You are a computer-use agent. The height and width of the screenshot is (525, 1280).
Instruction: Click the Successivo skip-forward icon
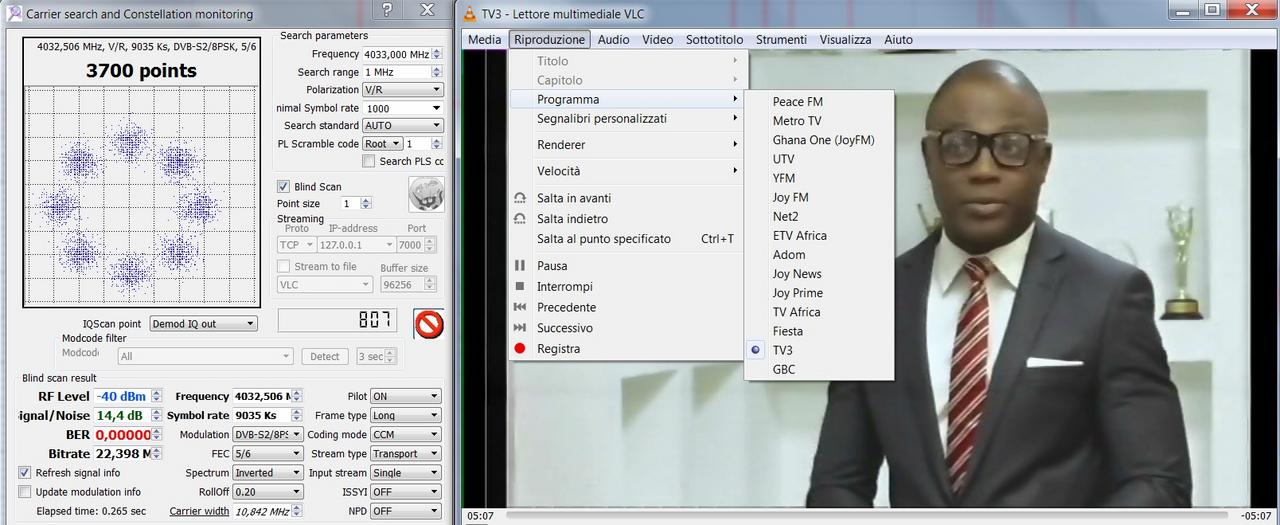pos(519,328)
